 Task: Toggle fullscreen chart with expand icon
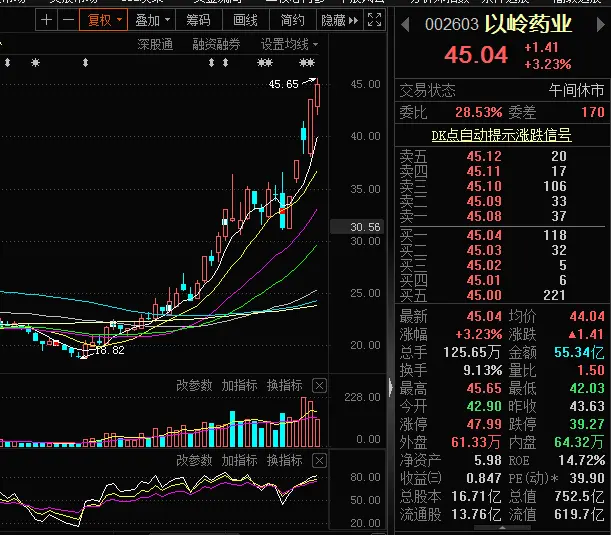(374, 20)
